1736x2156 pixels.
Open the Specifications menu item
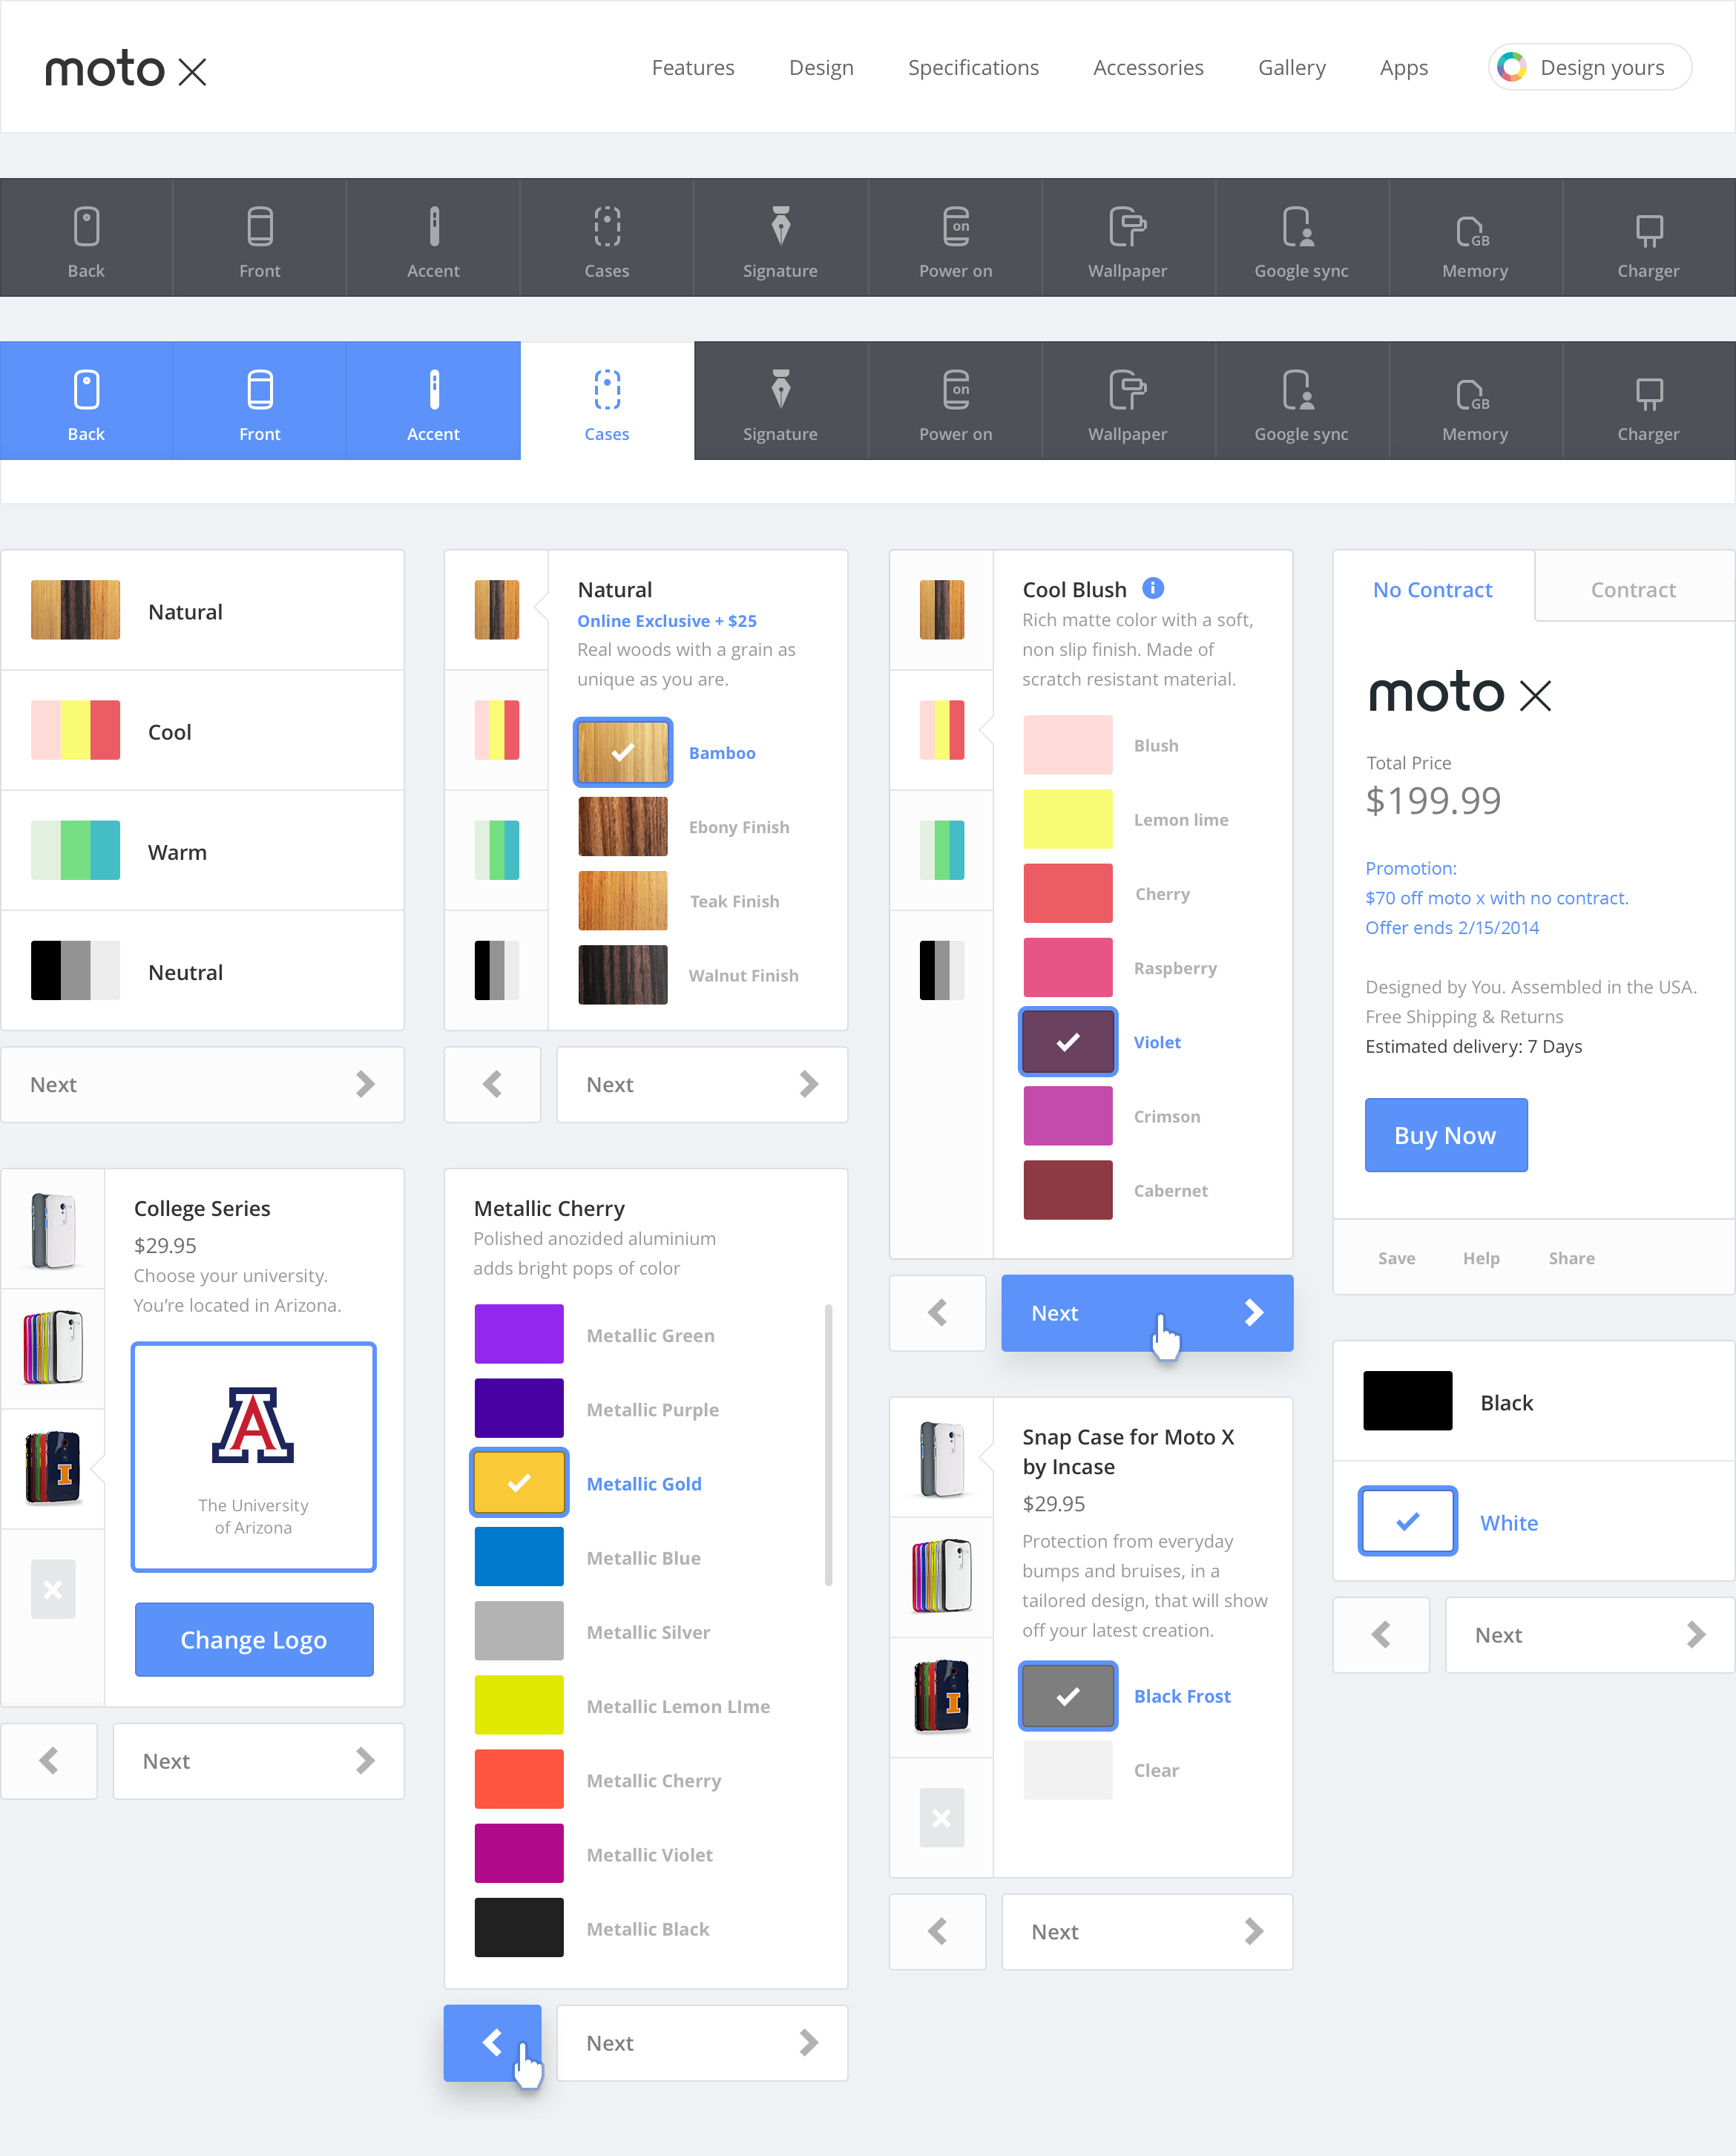973,68
